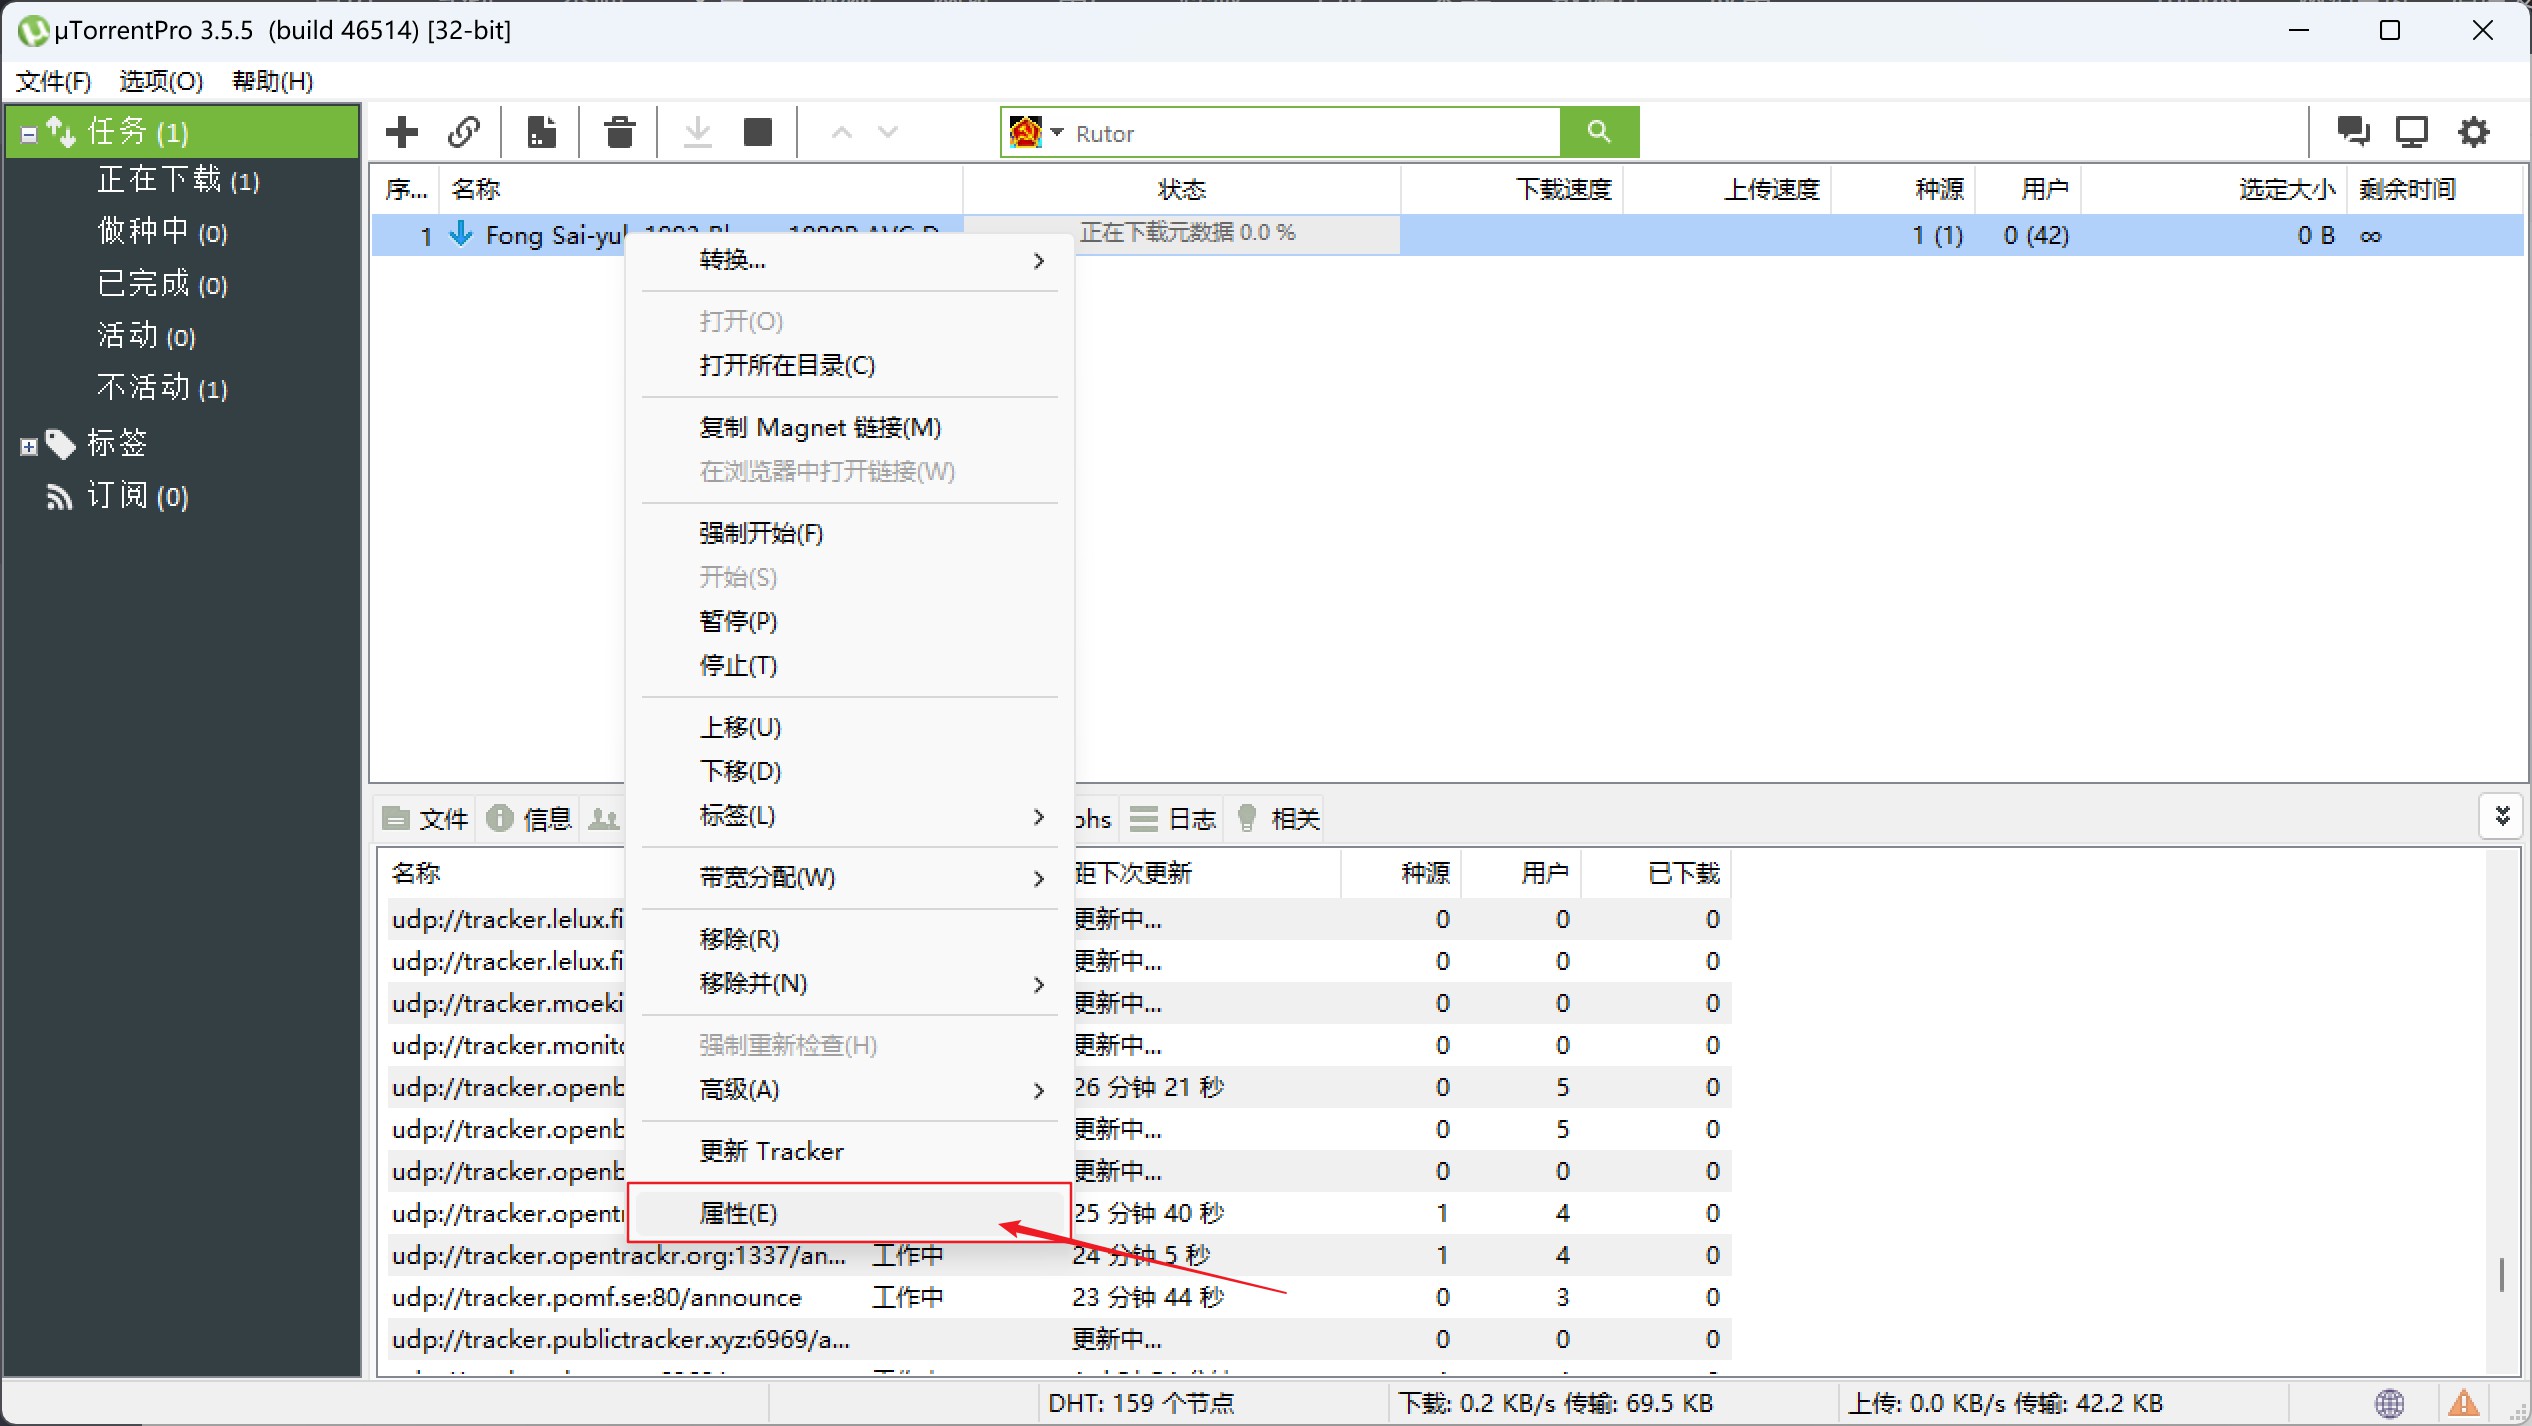Sort trackers by 距下次更新 column
Image resolution: width=2532 pixels, height=1426 pixels.
click(x=1205, y=873)
